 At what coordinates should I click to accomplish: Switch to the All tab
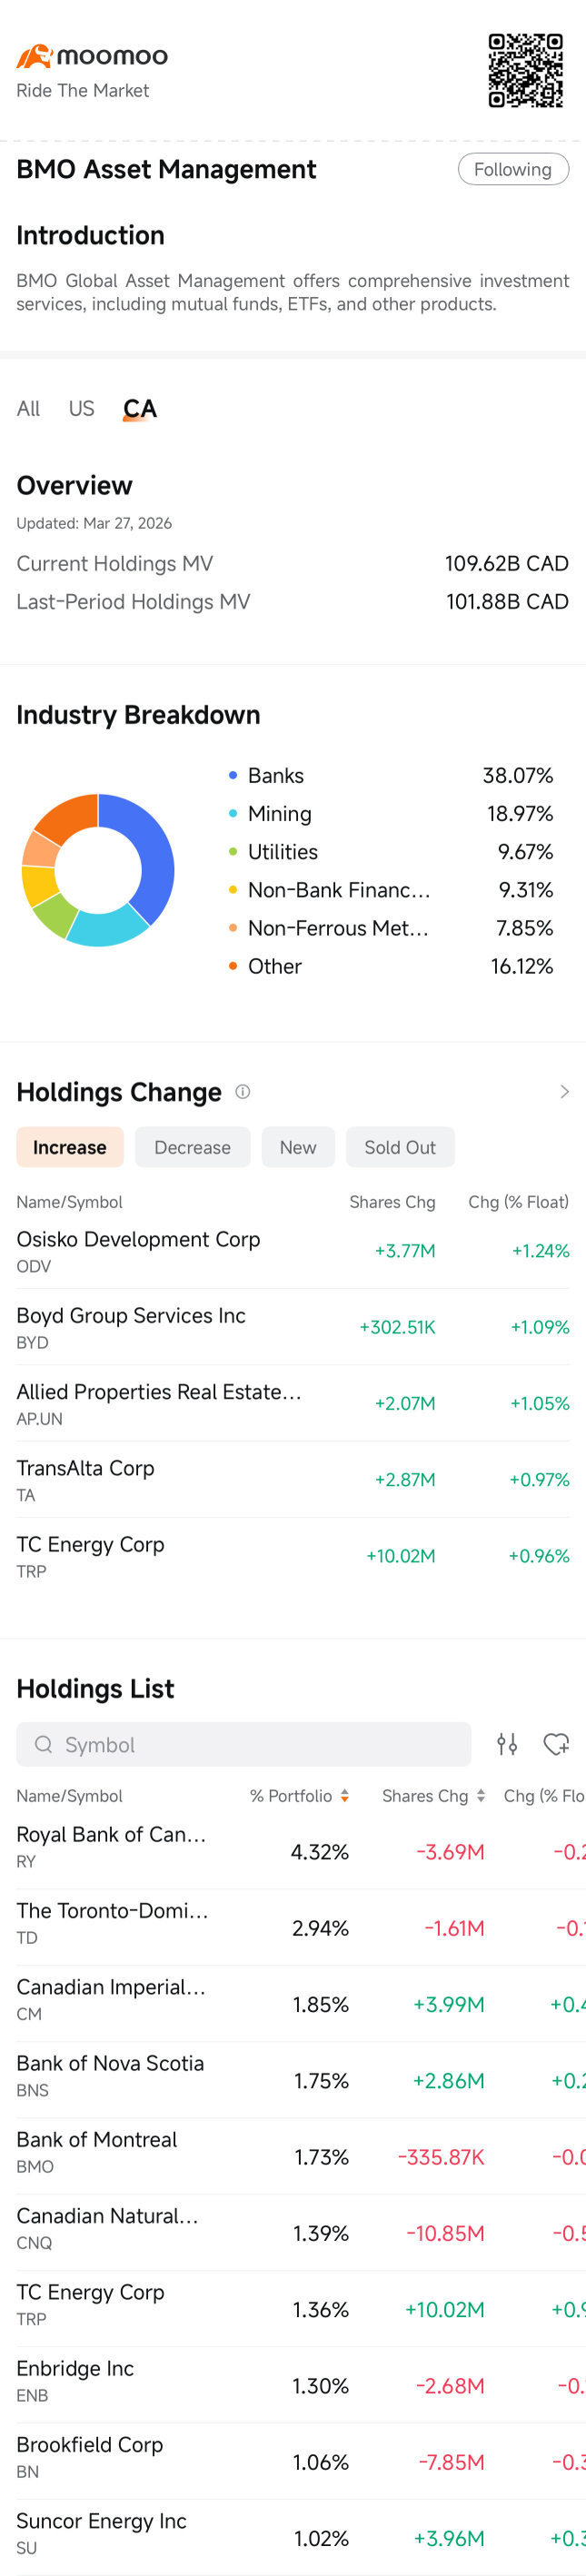pyautogui.click(x=28, y=408)
